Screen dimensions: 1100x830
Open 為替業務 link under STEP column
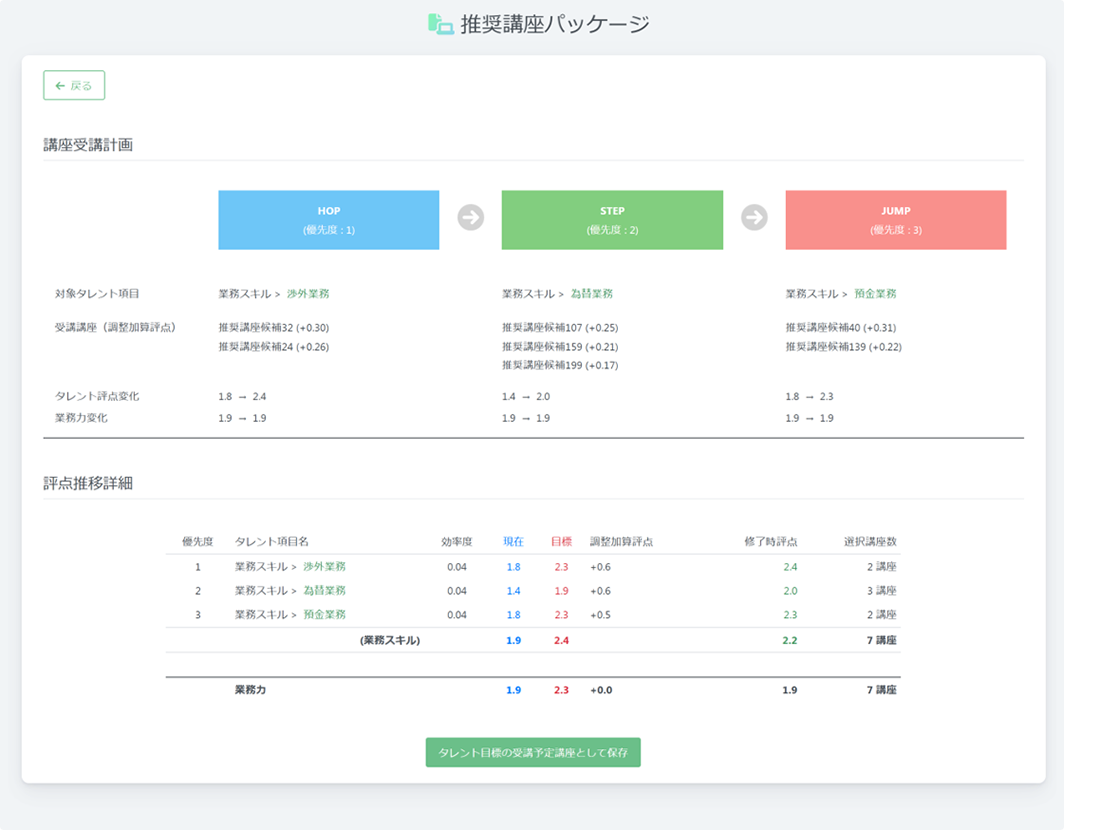[x=592, y=294]
